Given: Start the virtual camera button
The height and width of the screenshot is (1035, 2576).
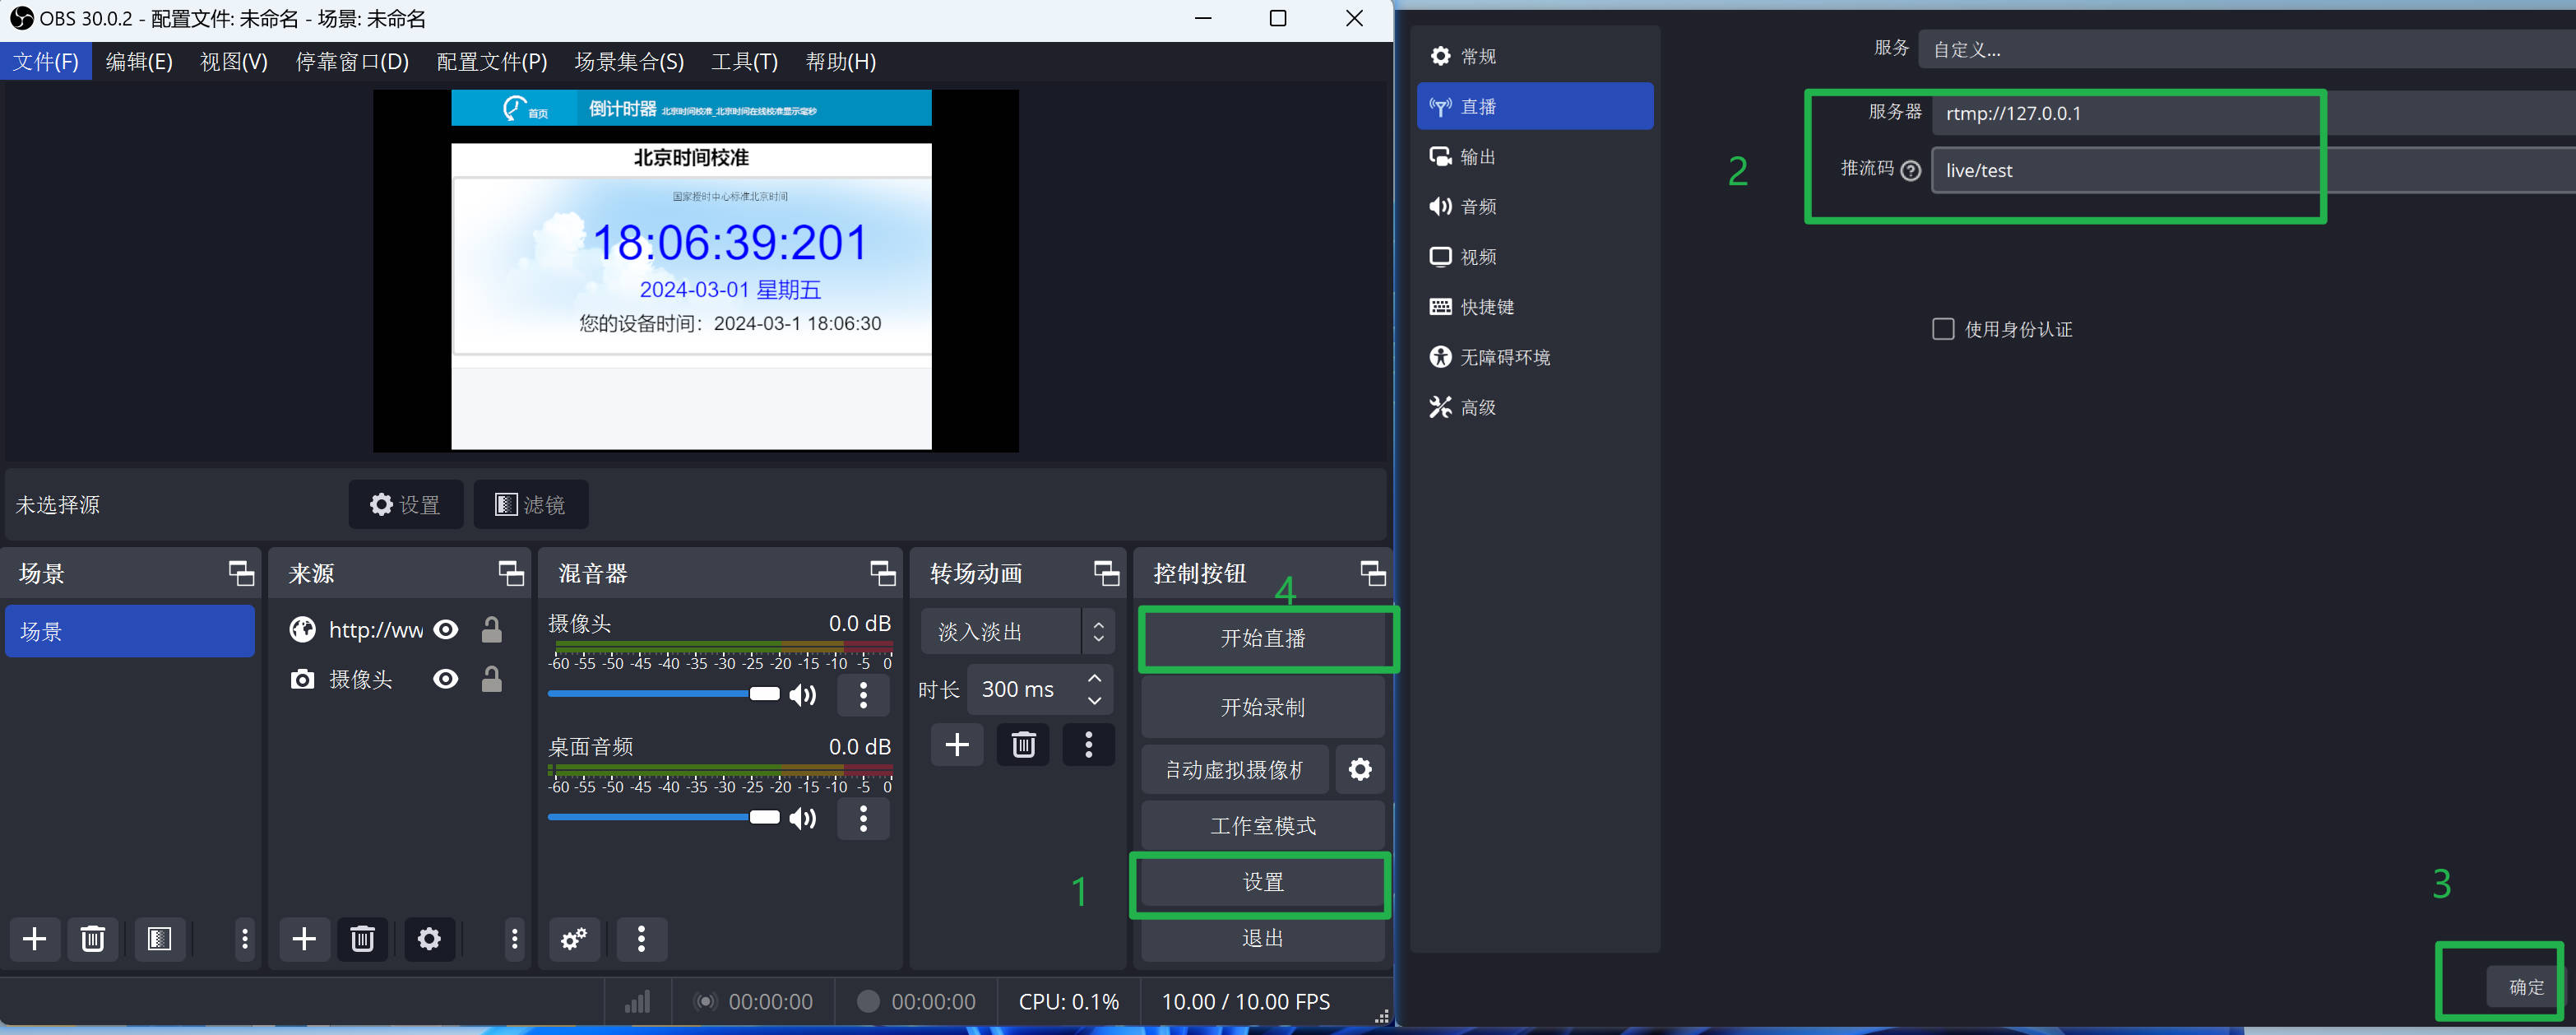Looking at the screenshot, I should [x=1235, y=769].
